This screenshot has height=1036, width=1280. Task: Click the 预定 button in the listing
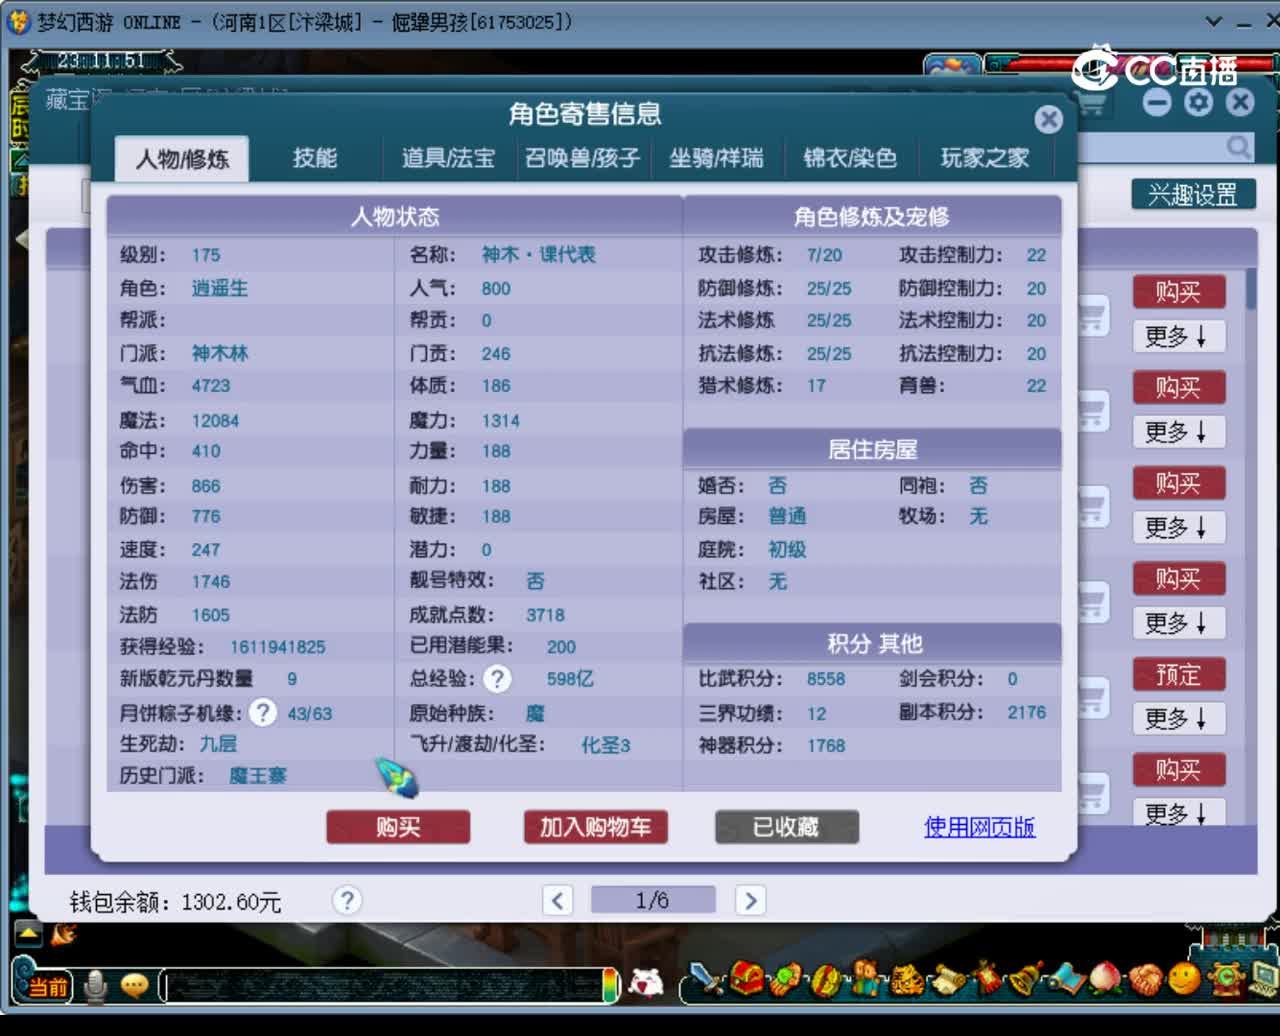(1178, 675)
